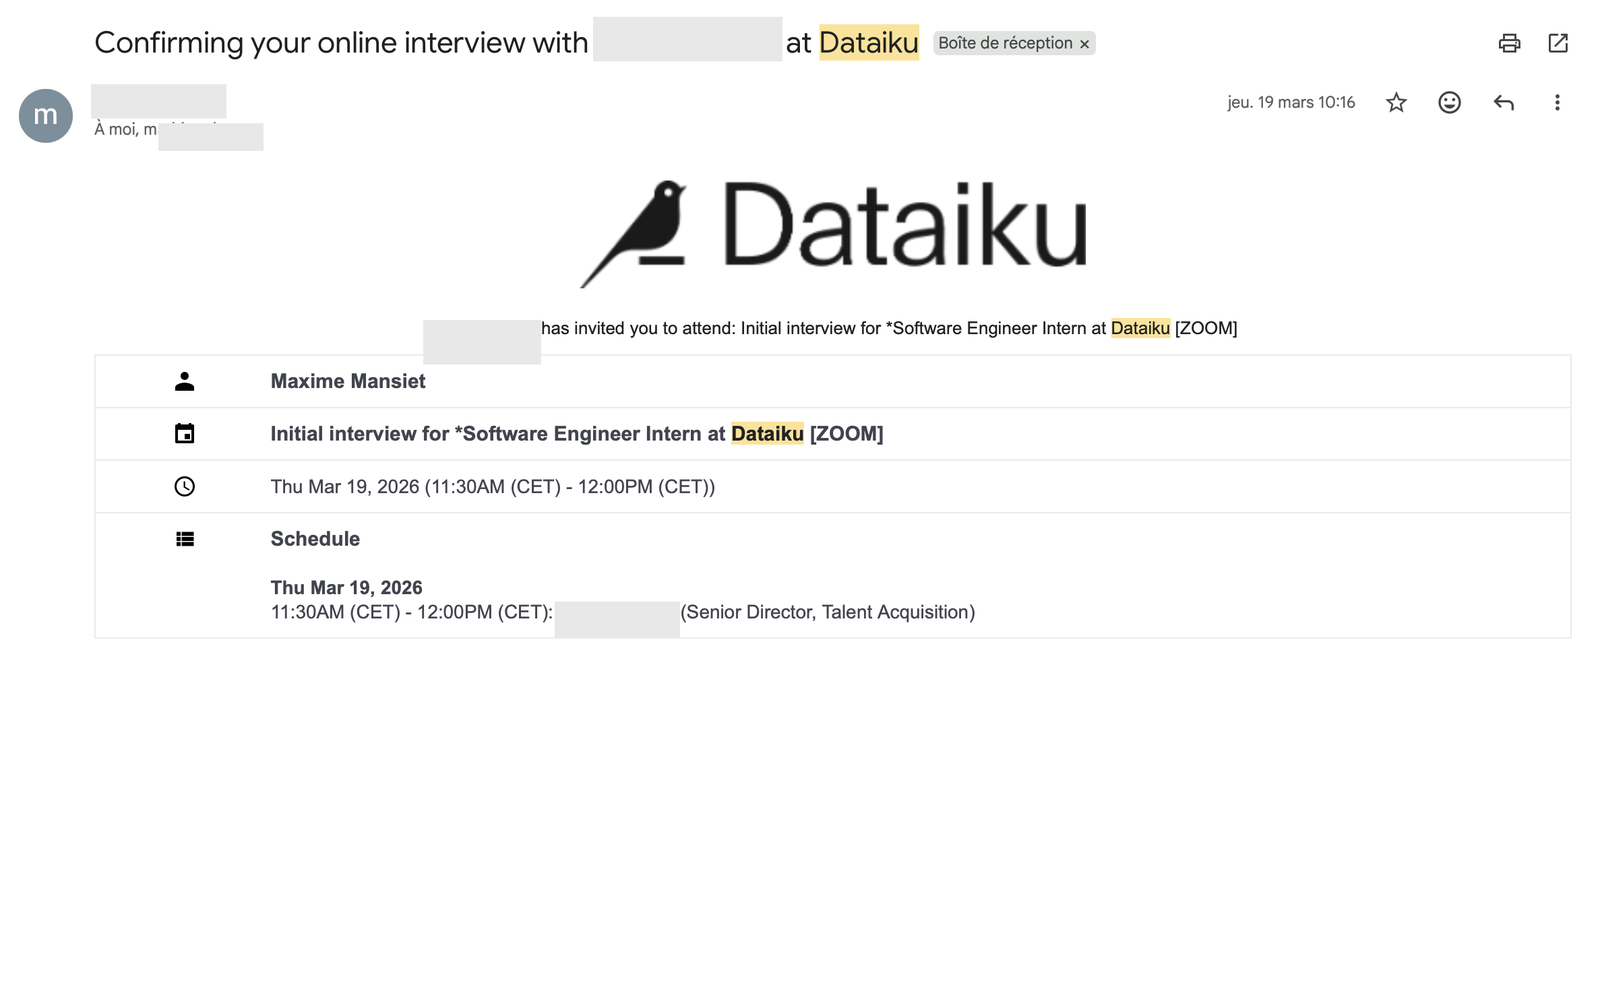
Task: Click the subject line of the email
Action: pos(340,42)
